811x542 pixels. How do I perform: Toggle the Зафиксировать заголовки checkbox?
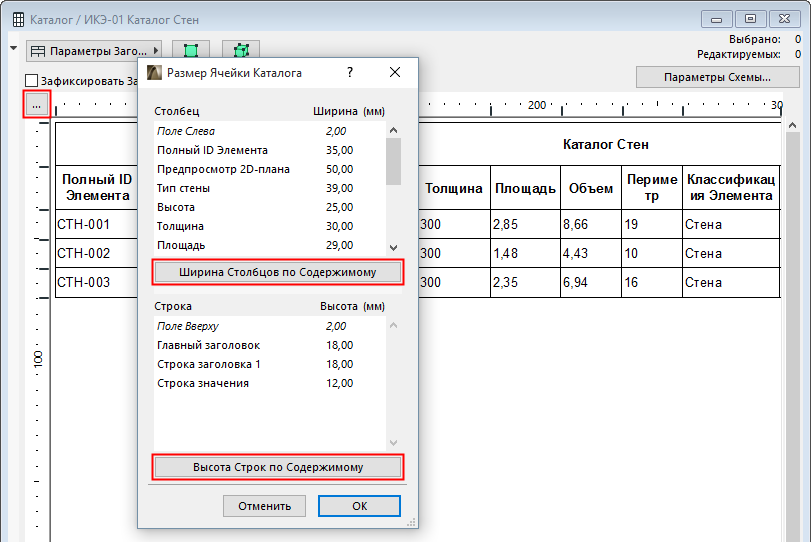tap(32, 81)
